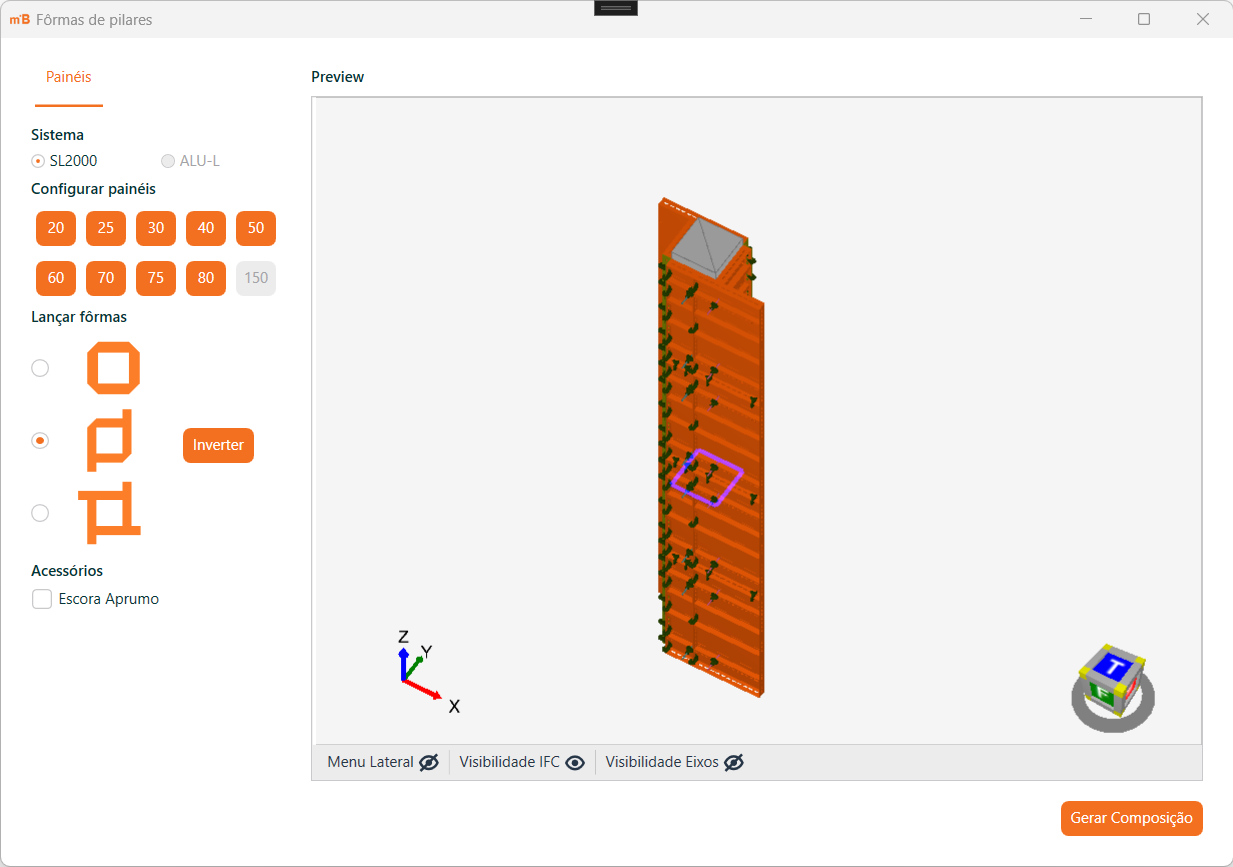Click the Inverter button

pos(218,445)
